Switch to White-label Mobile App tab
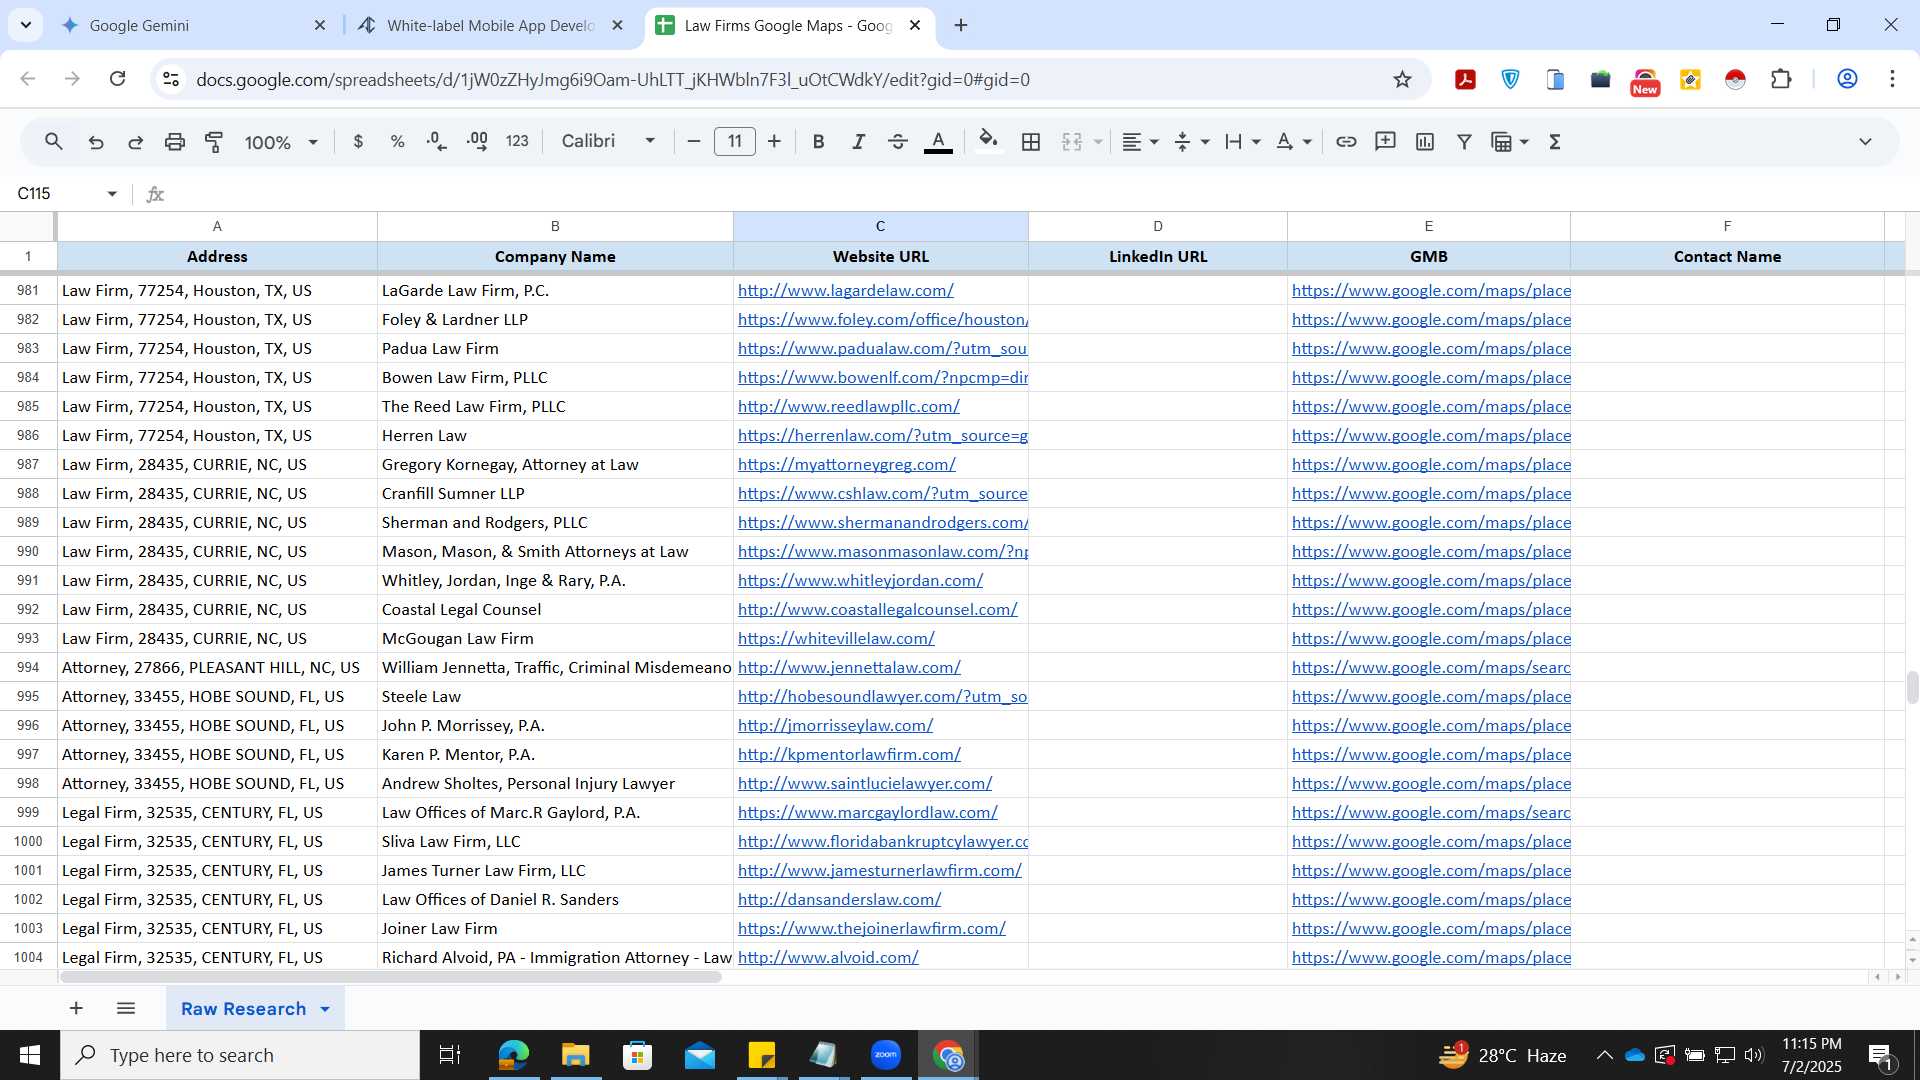The width and height of the screenshot is (1920, 1080). [490, 26]
